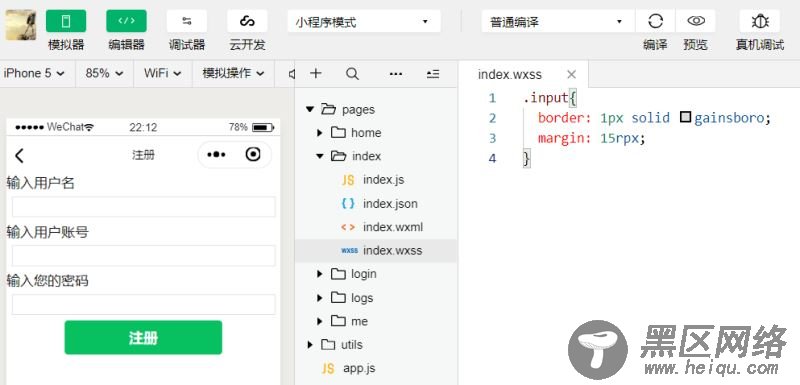Expand the login folder

tap(319, 274)
